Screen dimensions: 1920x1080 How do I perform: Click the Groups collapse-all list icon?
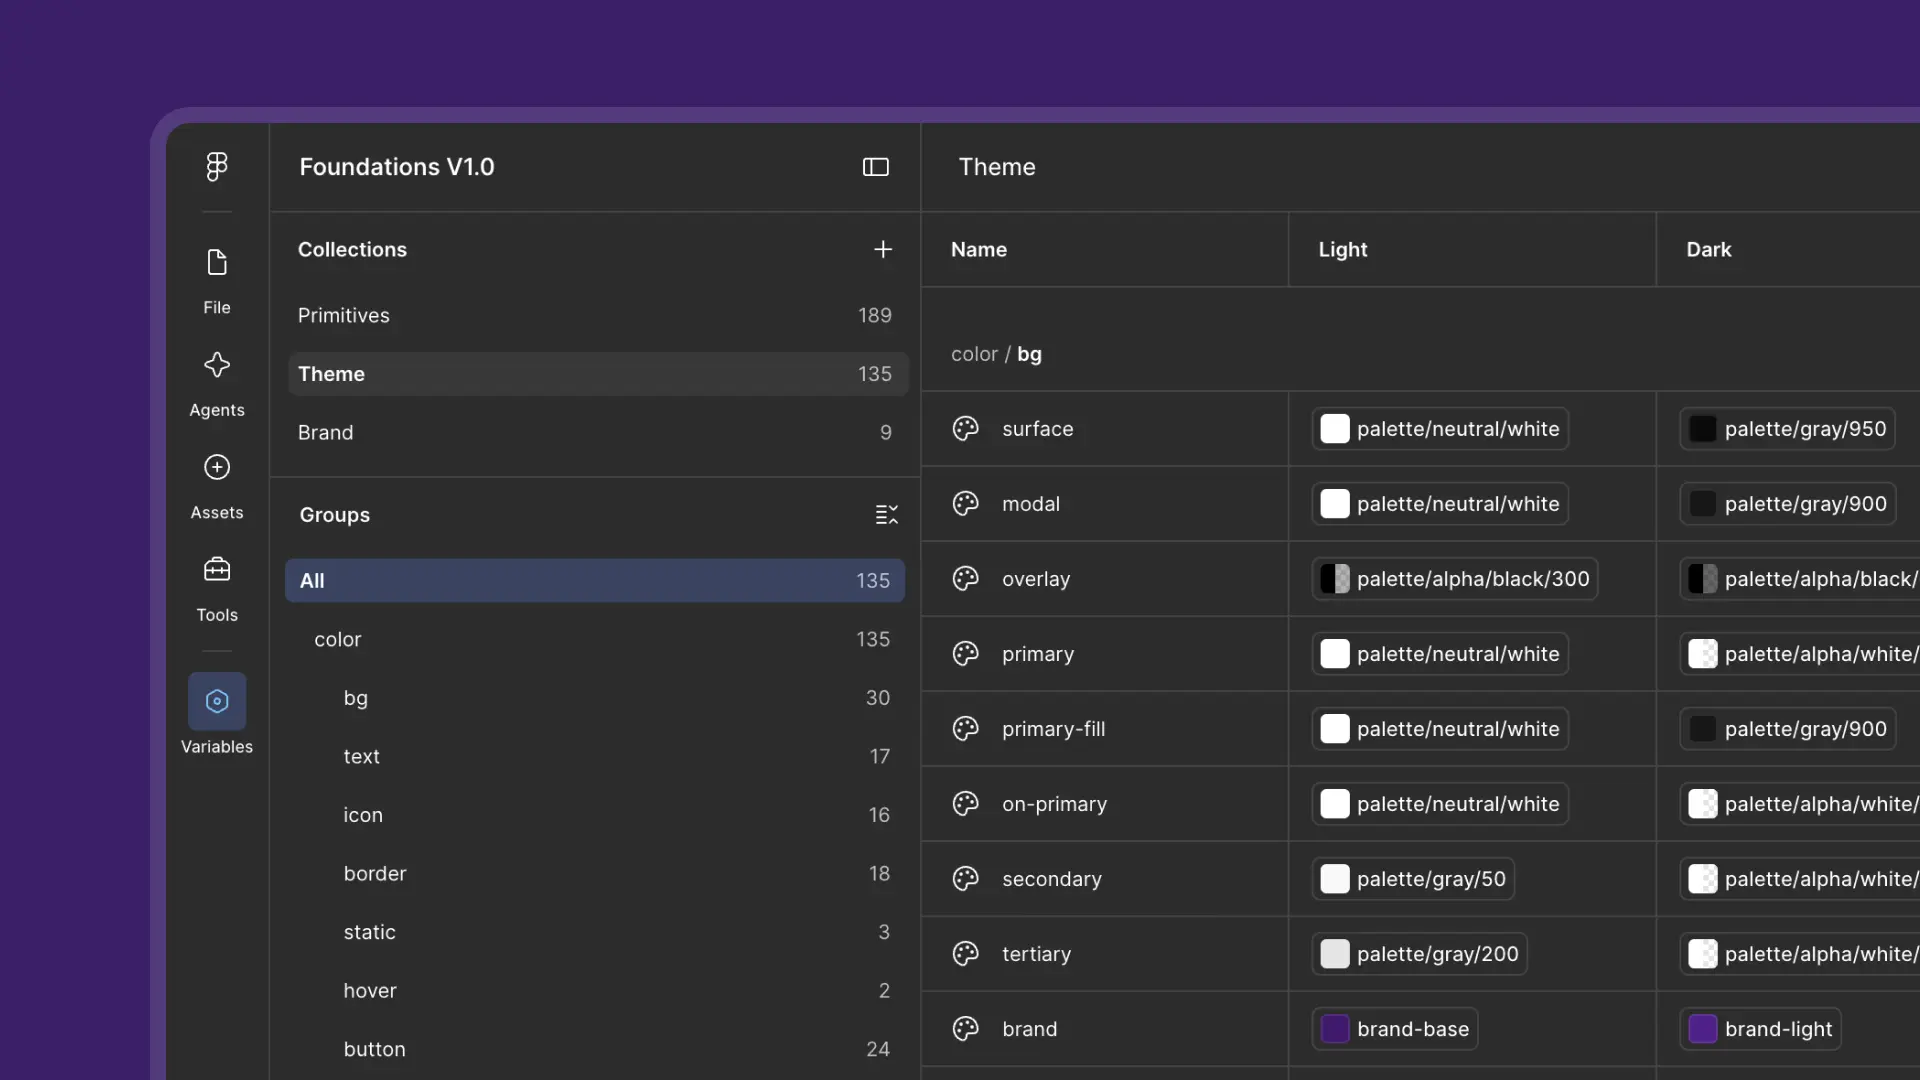[x=887, y=514]
